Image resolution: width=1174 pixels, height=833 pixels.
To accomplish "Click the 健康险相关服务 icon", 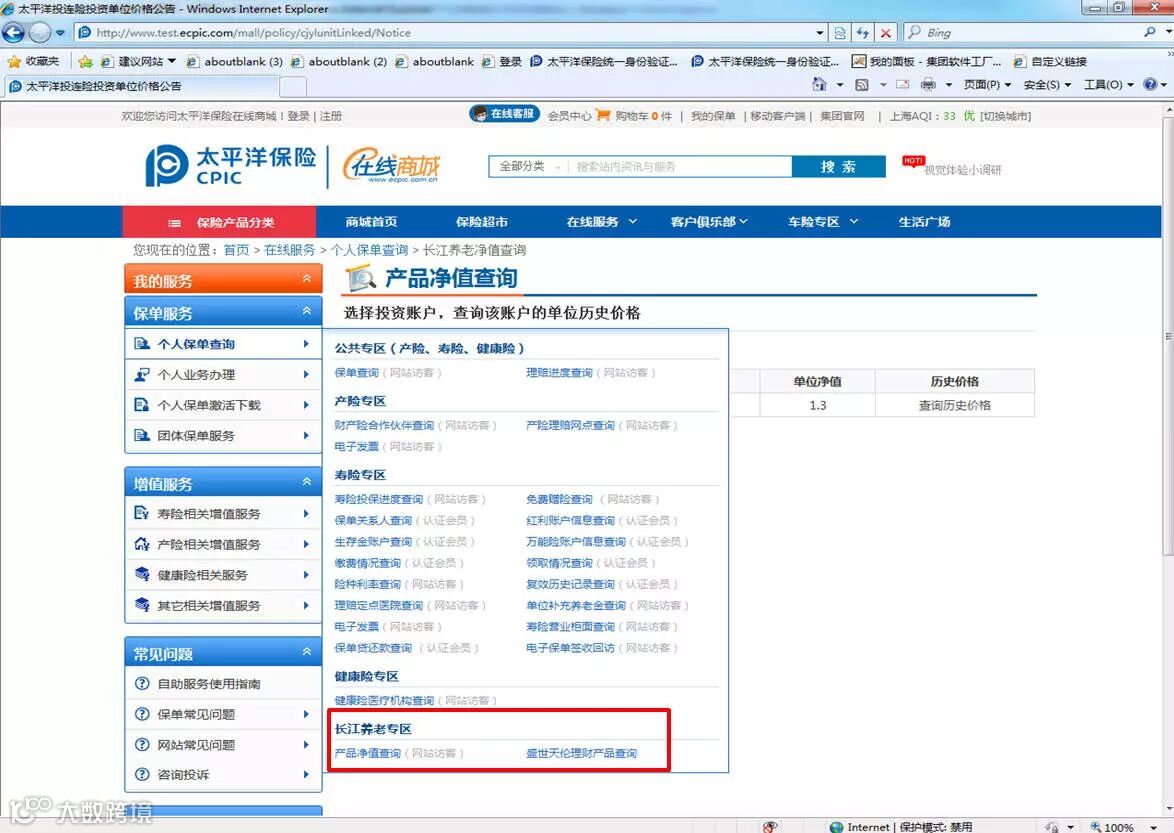I will pos(142,575).
